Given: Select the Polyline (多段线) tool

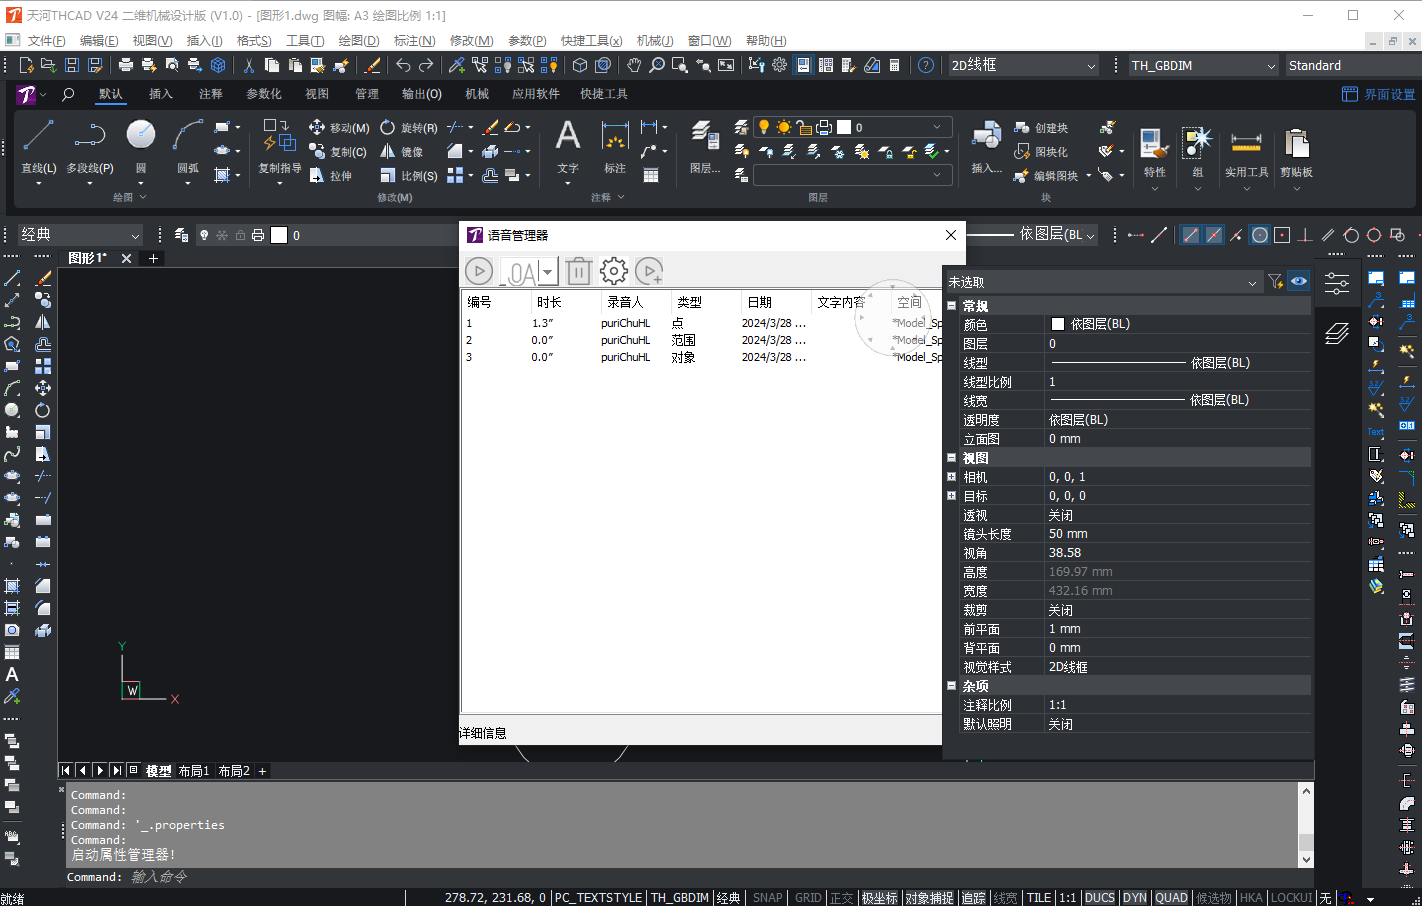Looking at the screenshot, I should [89, 146].
